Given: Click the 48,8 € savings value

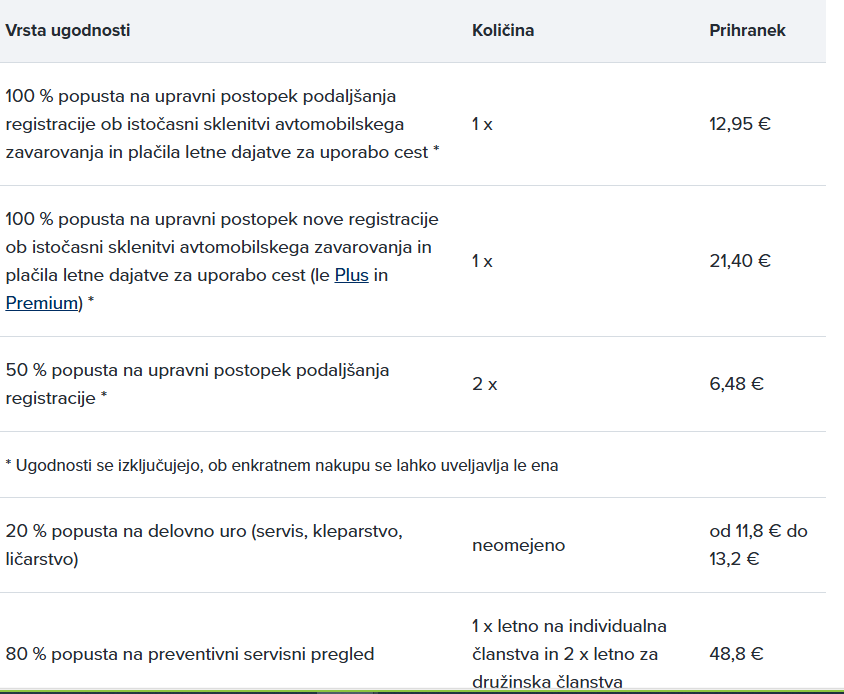Looking at the screenshot, I should click(736, 654).
